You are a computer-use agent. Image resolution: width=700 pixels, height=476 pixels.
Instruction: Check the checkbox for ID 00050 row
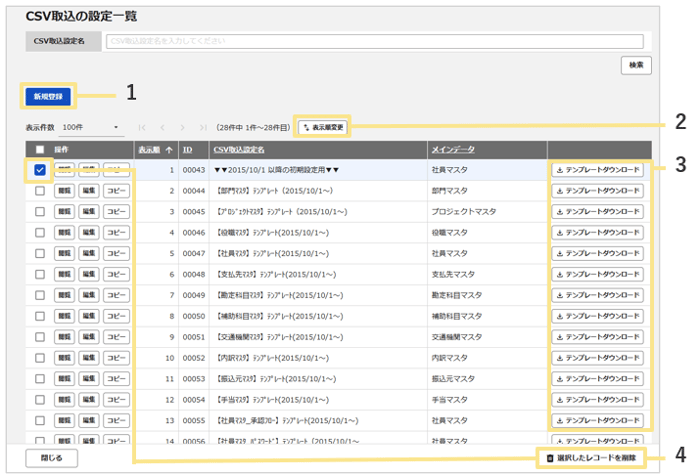coord(40,316)
